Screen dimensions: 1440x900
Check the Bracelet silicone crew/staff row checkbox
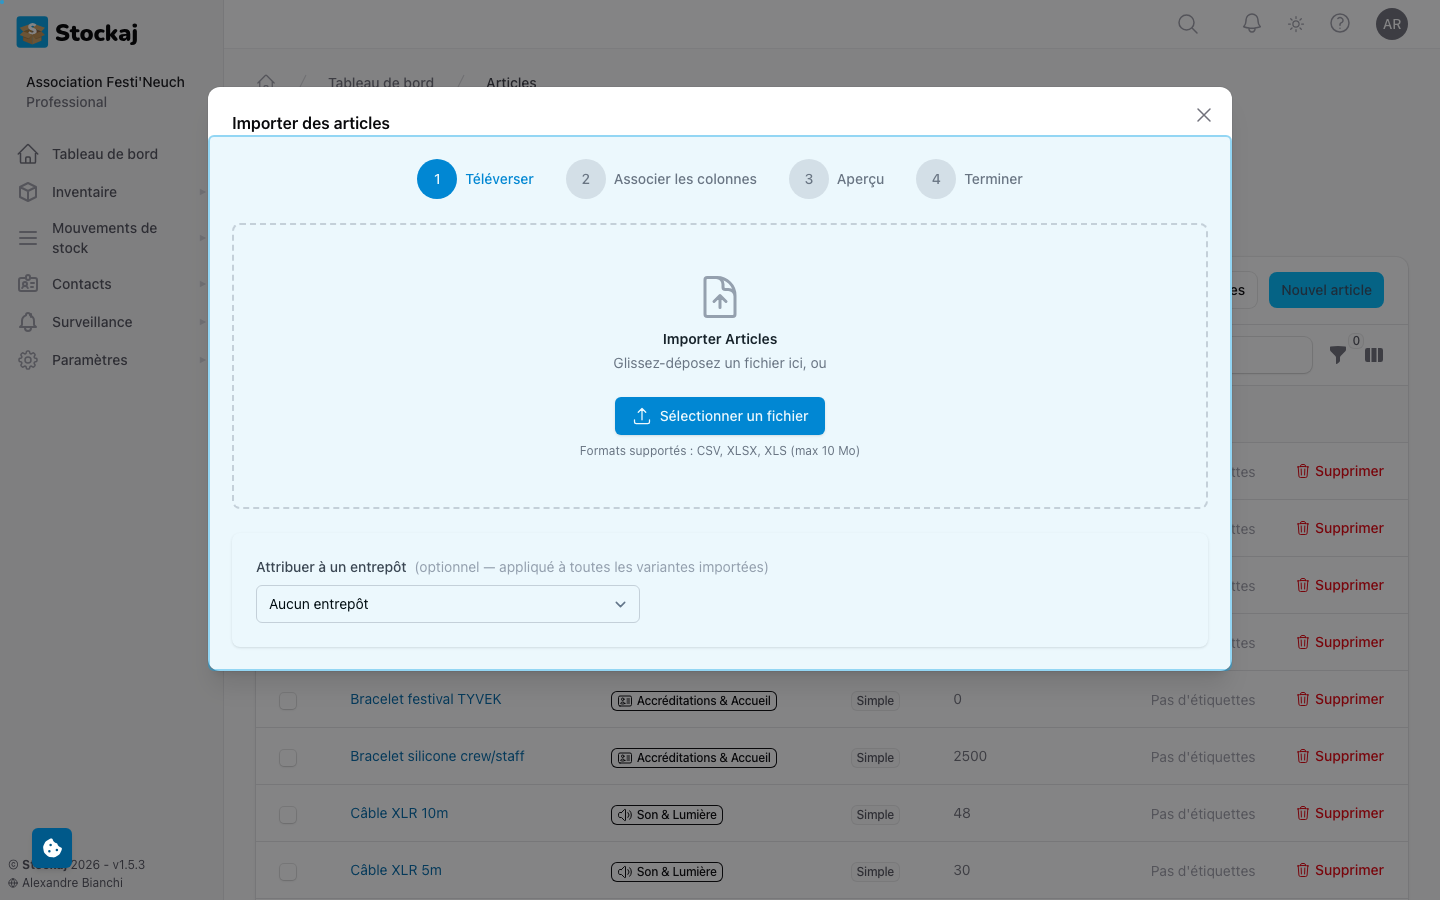click(288, 758)
